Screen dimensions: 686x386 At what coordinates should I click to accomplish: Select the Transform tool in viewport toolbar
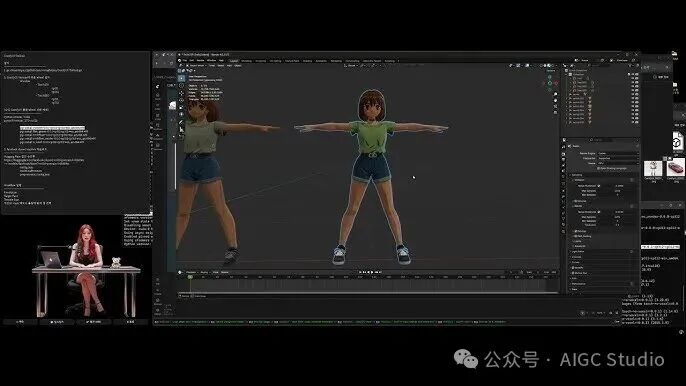pos(181,114)
